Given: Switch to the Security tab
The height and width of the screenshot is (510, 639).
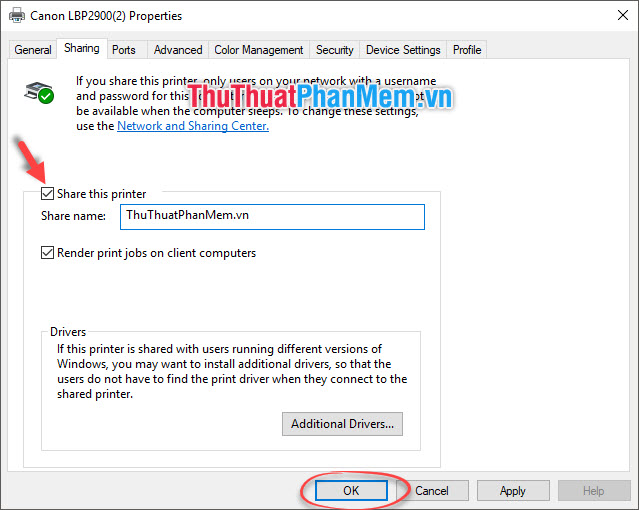Looking at the screenshot, I should (335, 50).
